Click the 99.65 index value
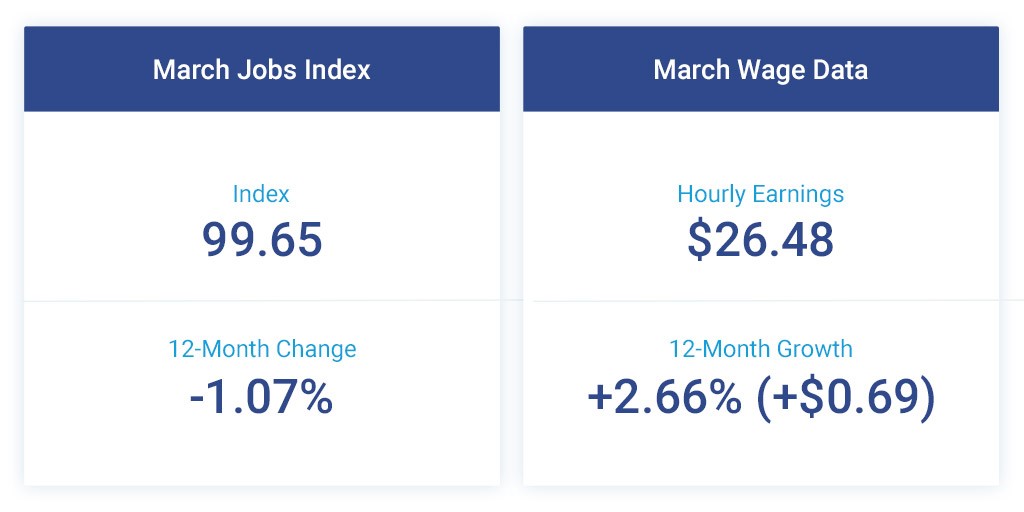Viewport: 1024px width, 512px height. [262, 239]
